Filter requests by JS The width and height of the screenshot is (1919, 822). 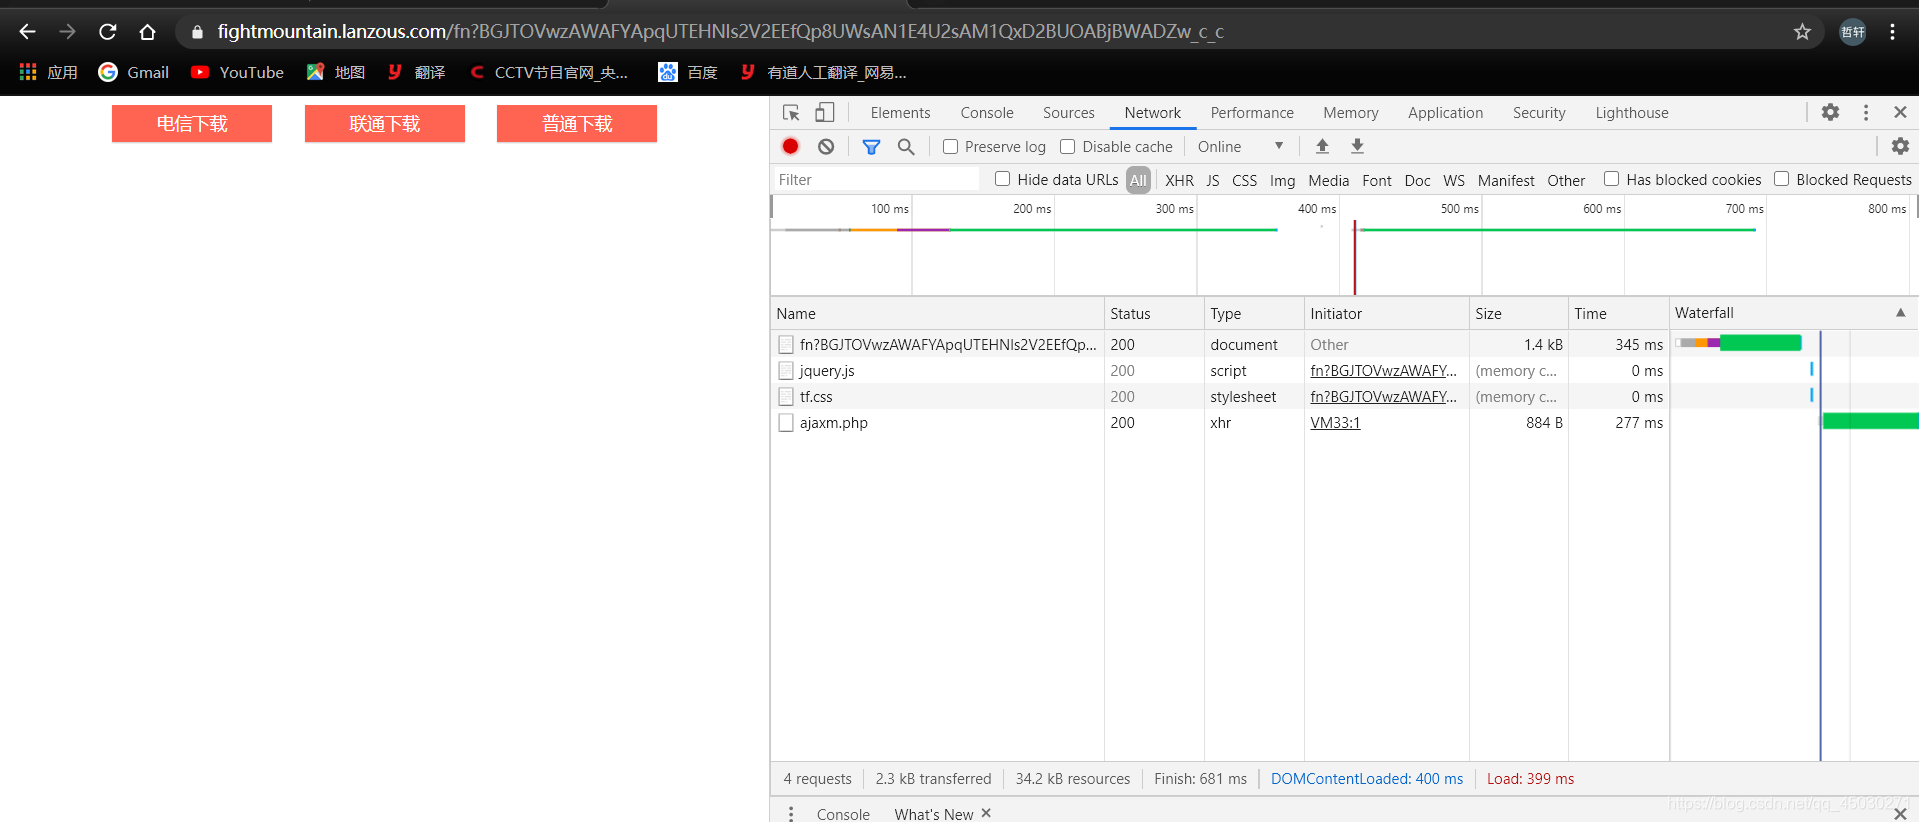(x=1212, y=180)
